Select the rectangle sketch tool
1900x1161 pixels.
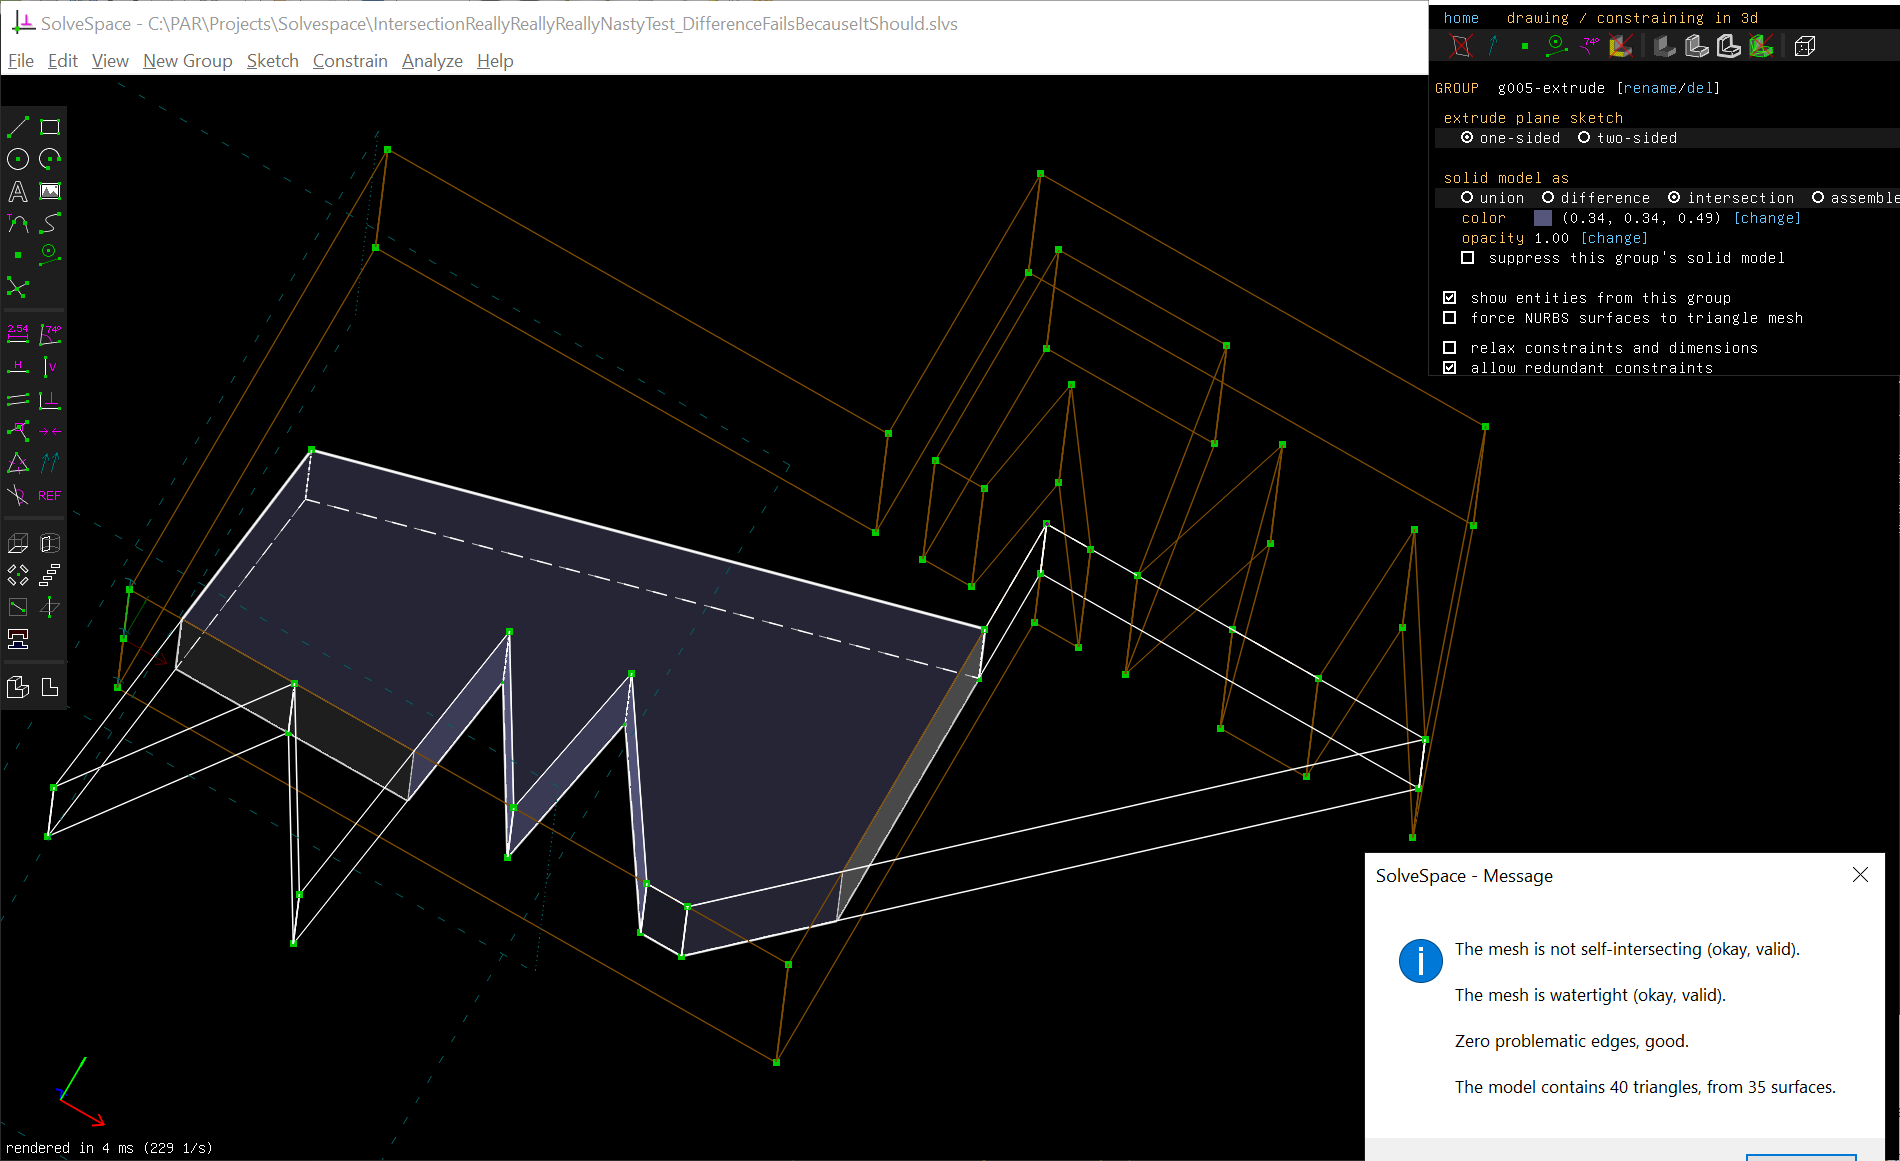click(x=50, y=127)
